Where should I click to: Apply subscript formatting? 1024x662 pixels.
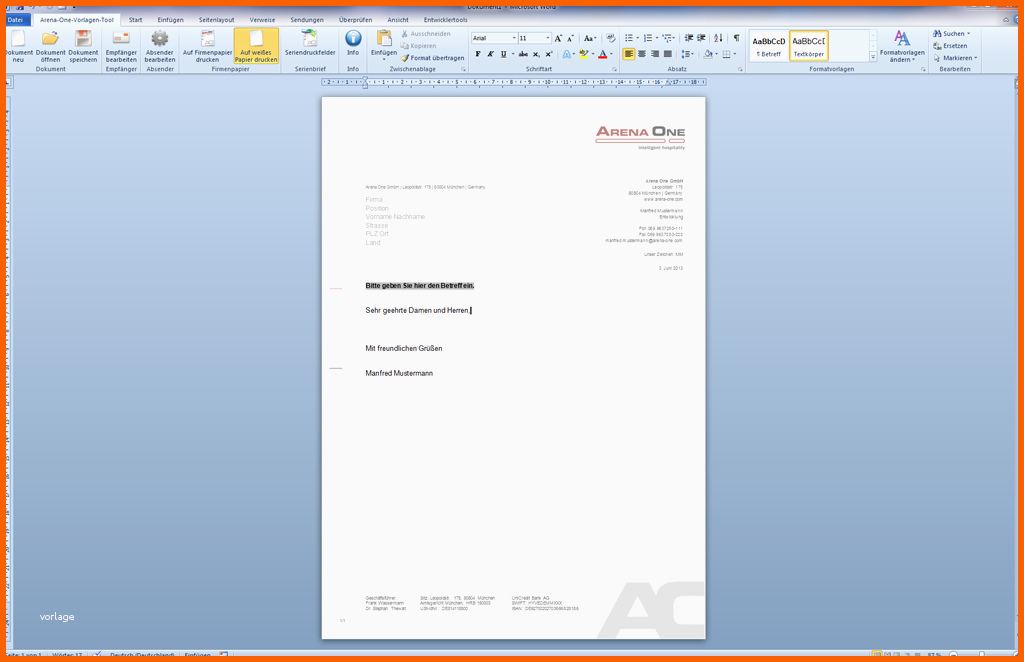tap(536, 54)
